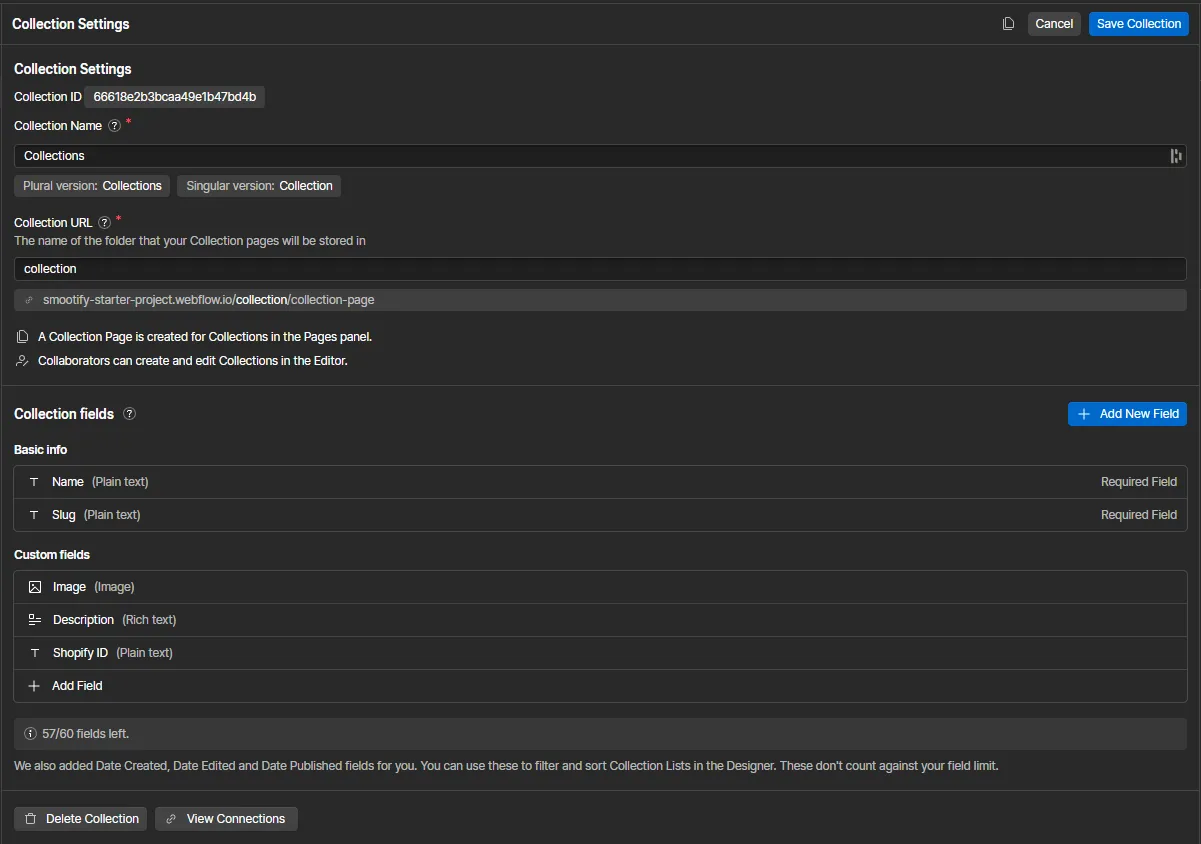
Task: Focus the Collection URL input field
Action: coord(600,269)
